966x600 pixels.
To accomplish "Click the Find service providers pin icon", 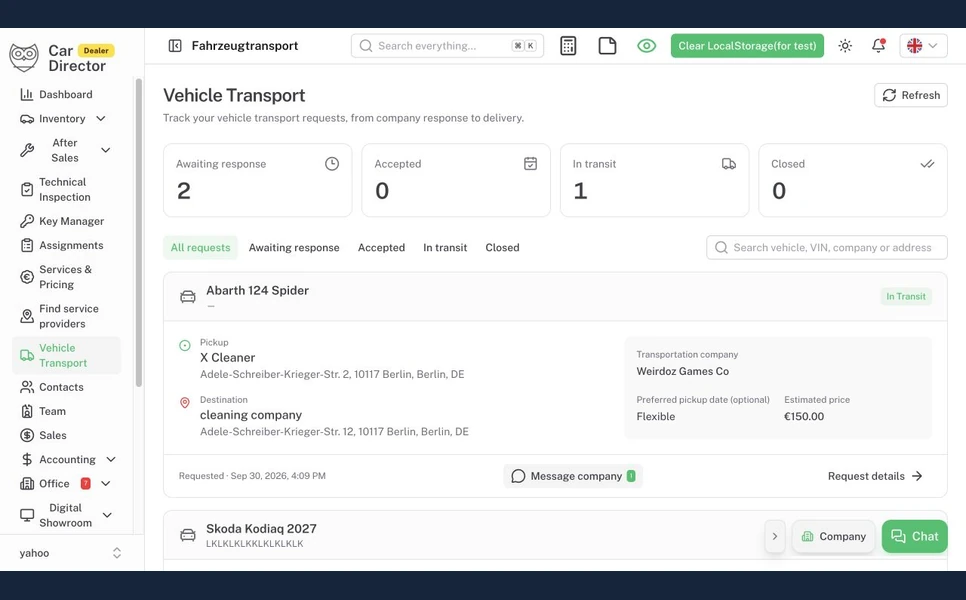I will point(26,316).
